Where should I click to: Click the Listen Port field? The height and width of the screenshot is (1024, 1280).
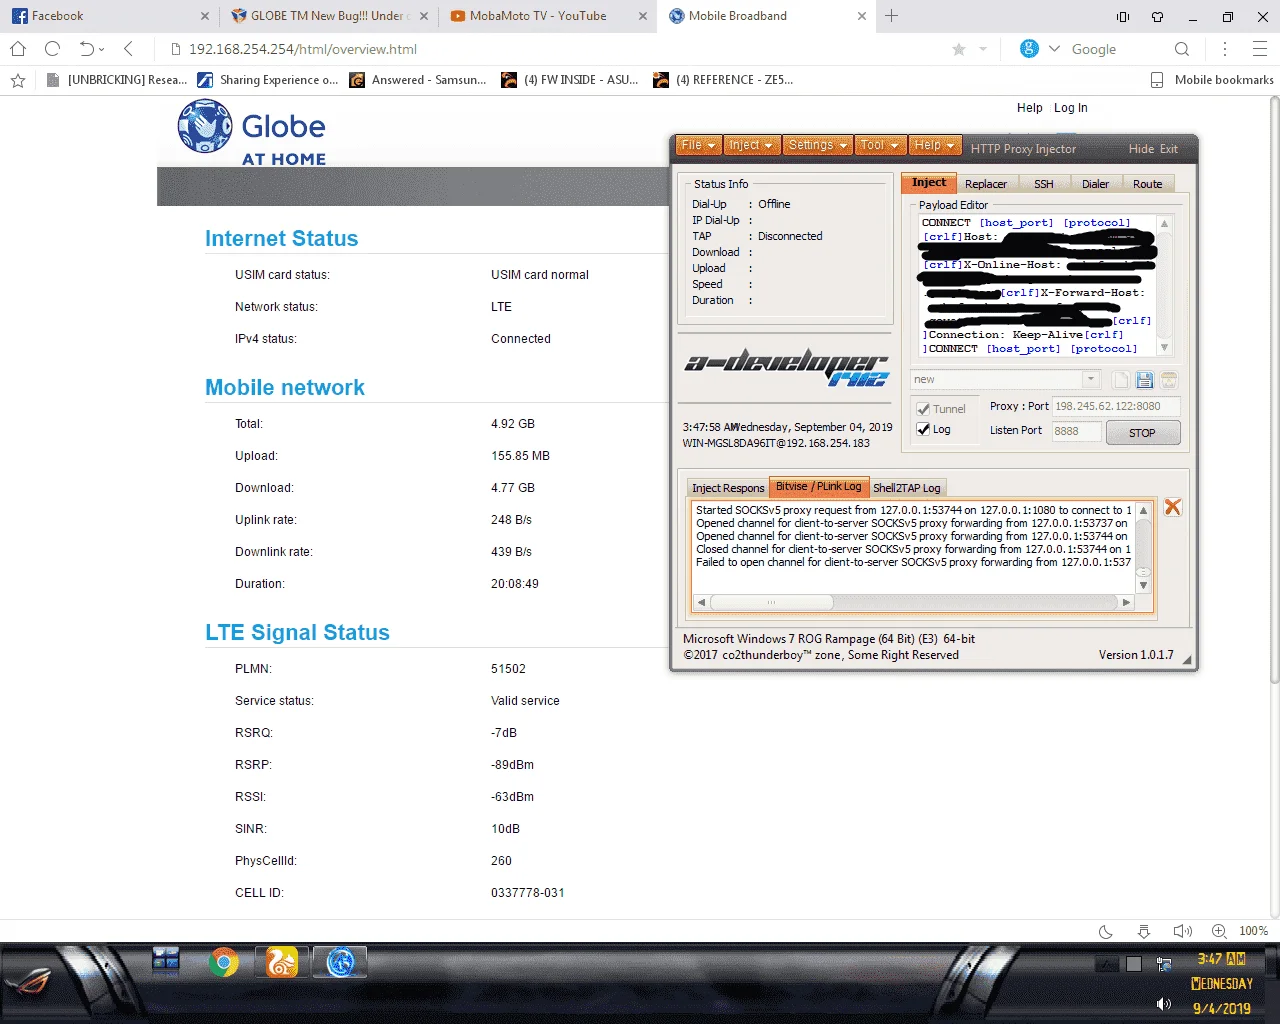tap(1076, 431)
